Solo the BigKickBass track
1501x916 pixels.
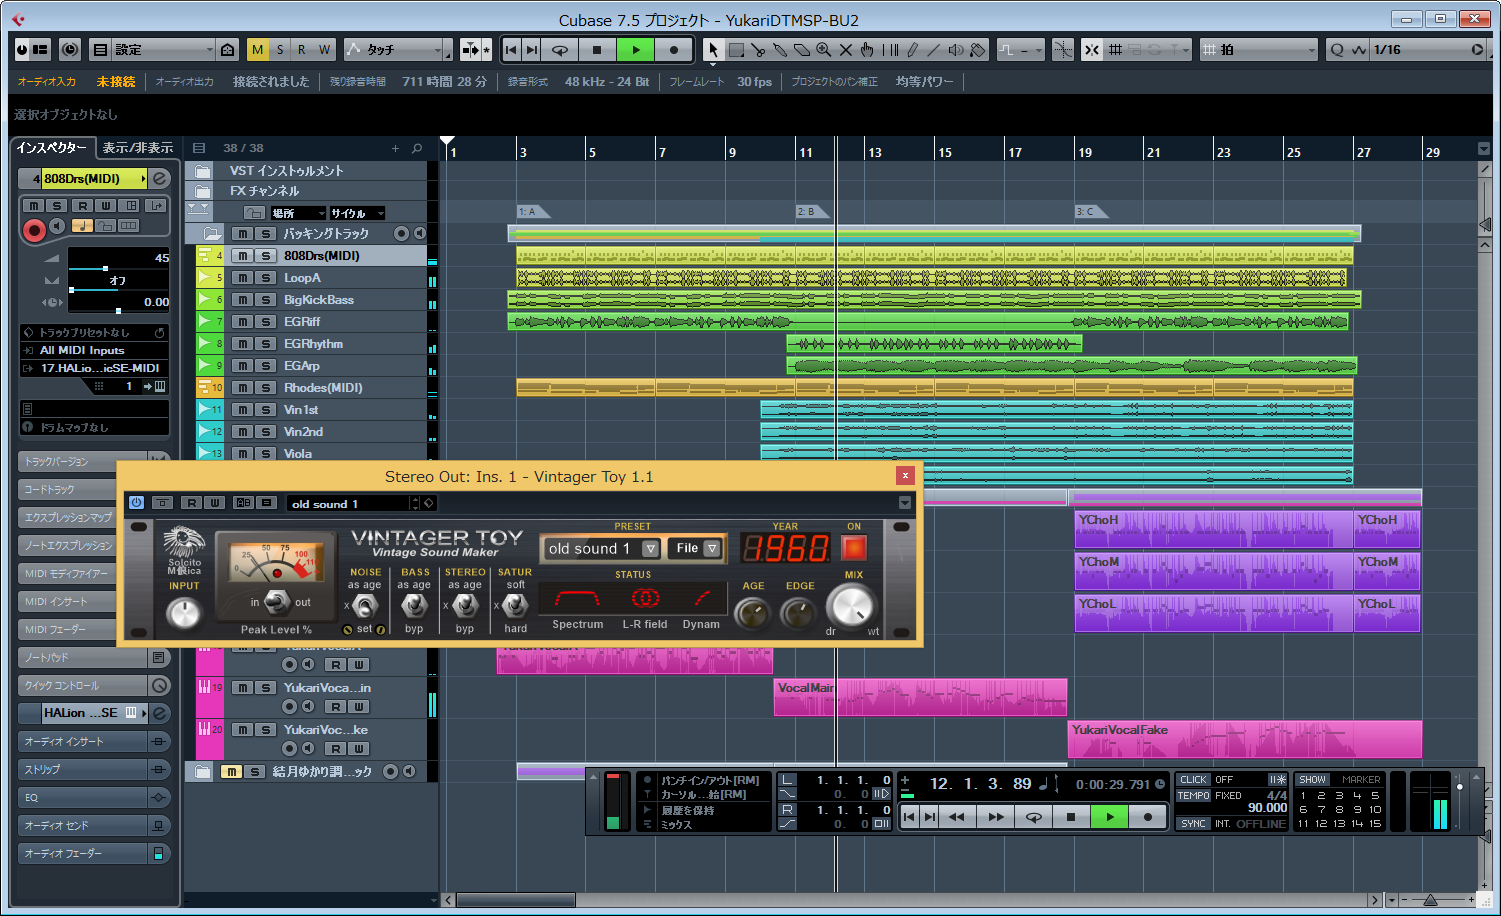[265, 300]
